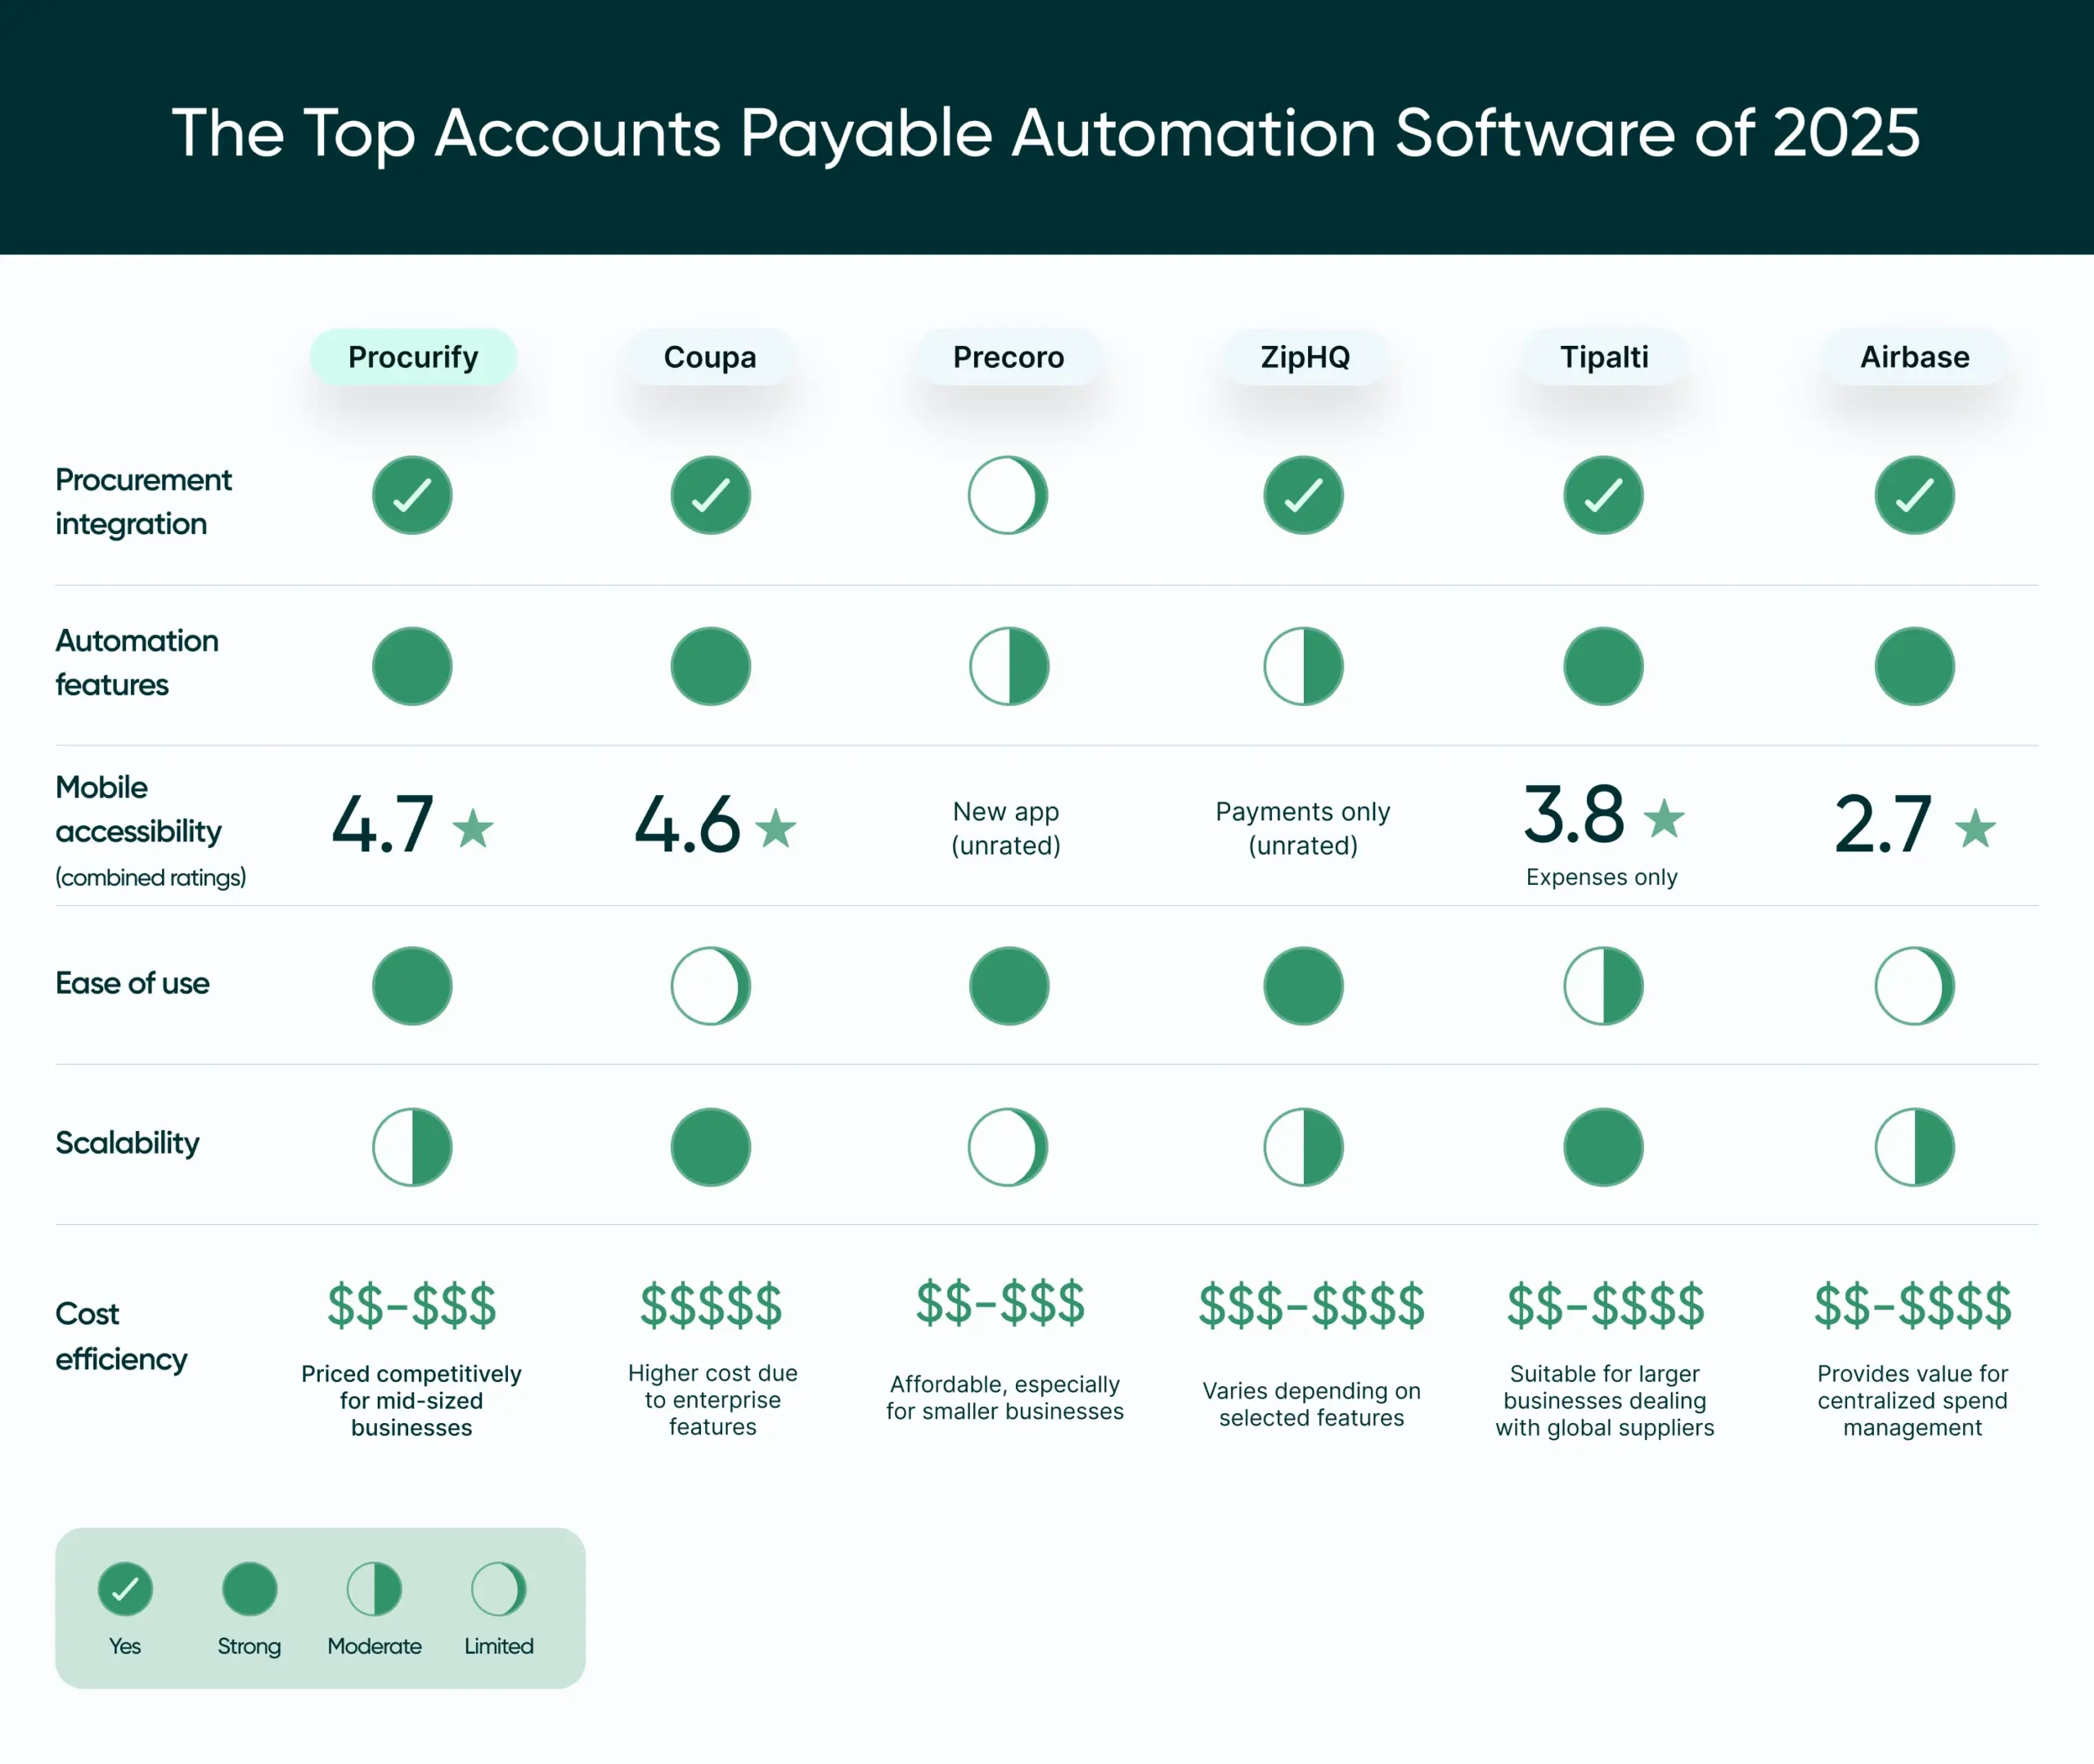
Task: Click the Coupa $$$$$ cost rating
Action: coord(711,1305)
